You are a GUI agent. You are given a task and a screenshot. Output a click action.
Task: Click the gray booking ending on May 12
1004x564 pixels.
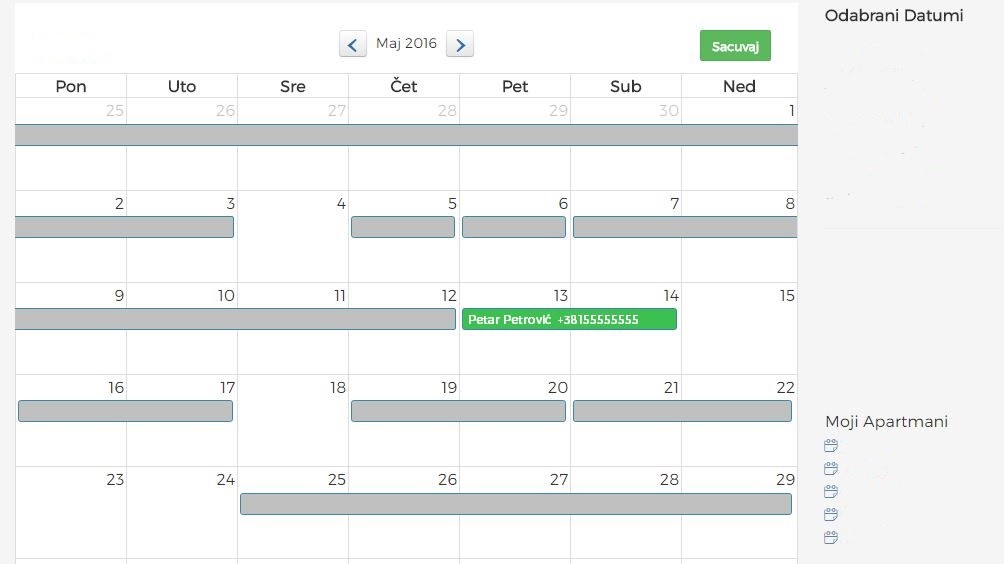pyautogui.click(x=235, y=319)
